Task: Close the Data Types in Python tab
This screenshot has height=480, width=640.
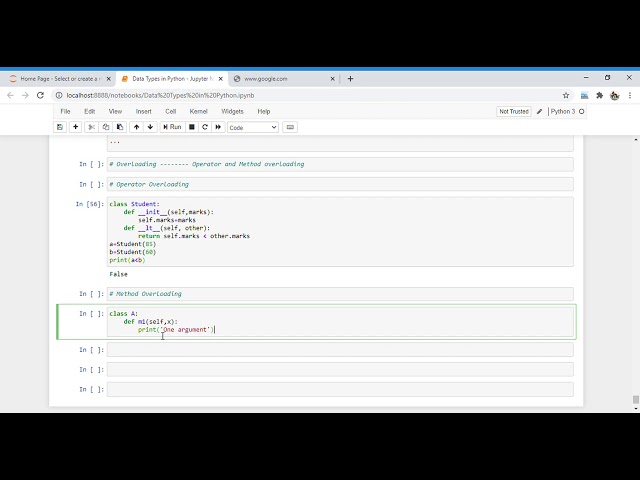Action: pyautogui.click(x=221, y=79)
